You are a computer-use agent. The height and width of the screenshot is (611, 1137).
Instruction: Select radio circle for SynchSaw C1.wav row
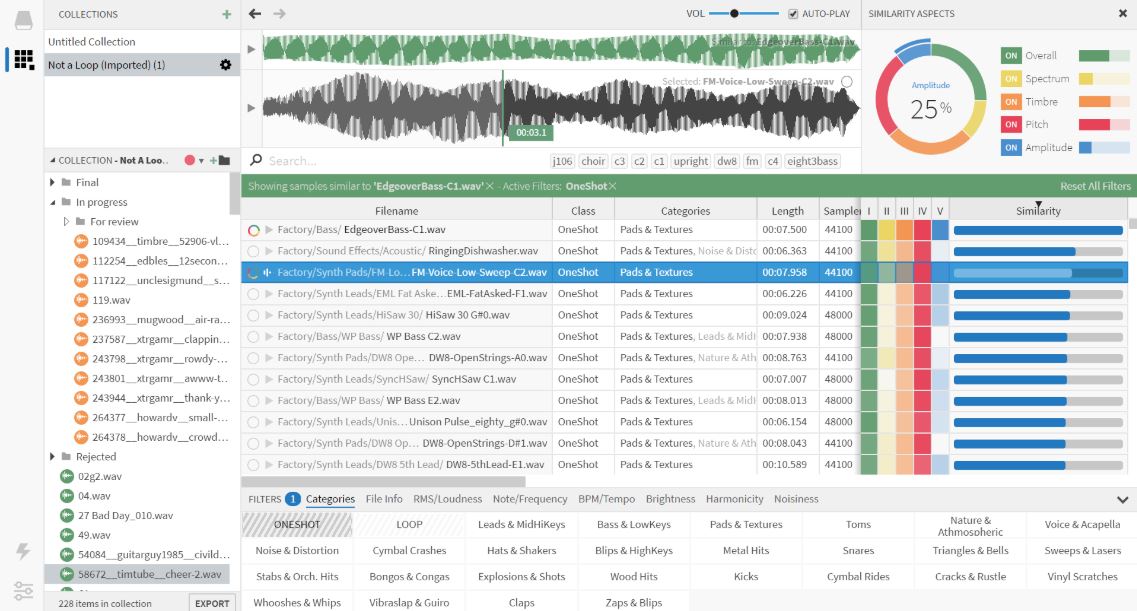[253, 379]
